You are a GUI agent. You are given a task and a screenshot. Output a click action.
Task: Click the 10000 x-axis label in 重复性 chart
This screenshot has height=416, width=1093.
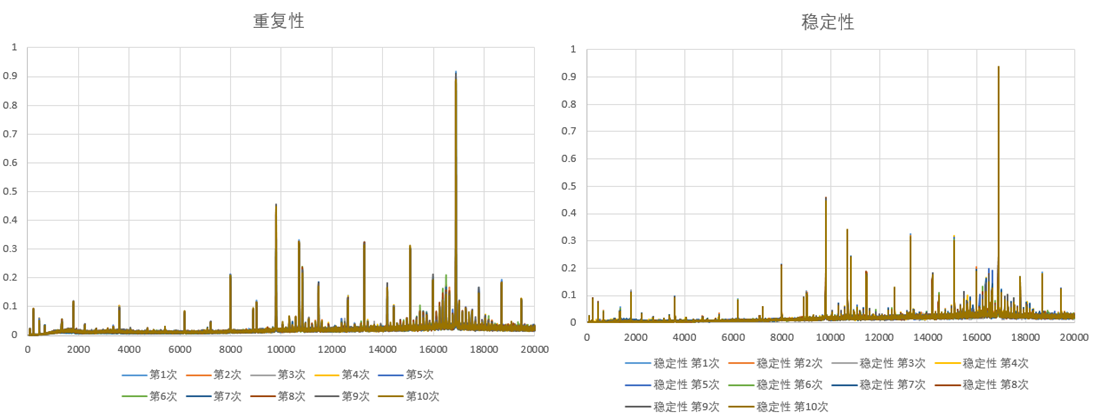click(281, 350)
